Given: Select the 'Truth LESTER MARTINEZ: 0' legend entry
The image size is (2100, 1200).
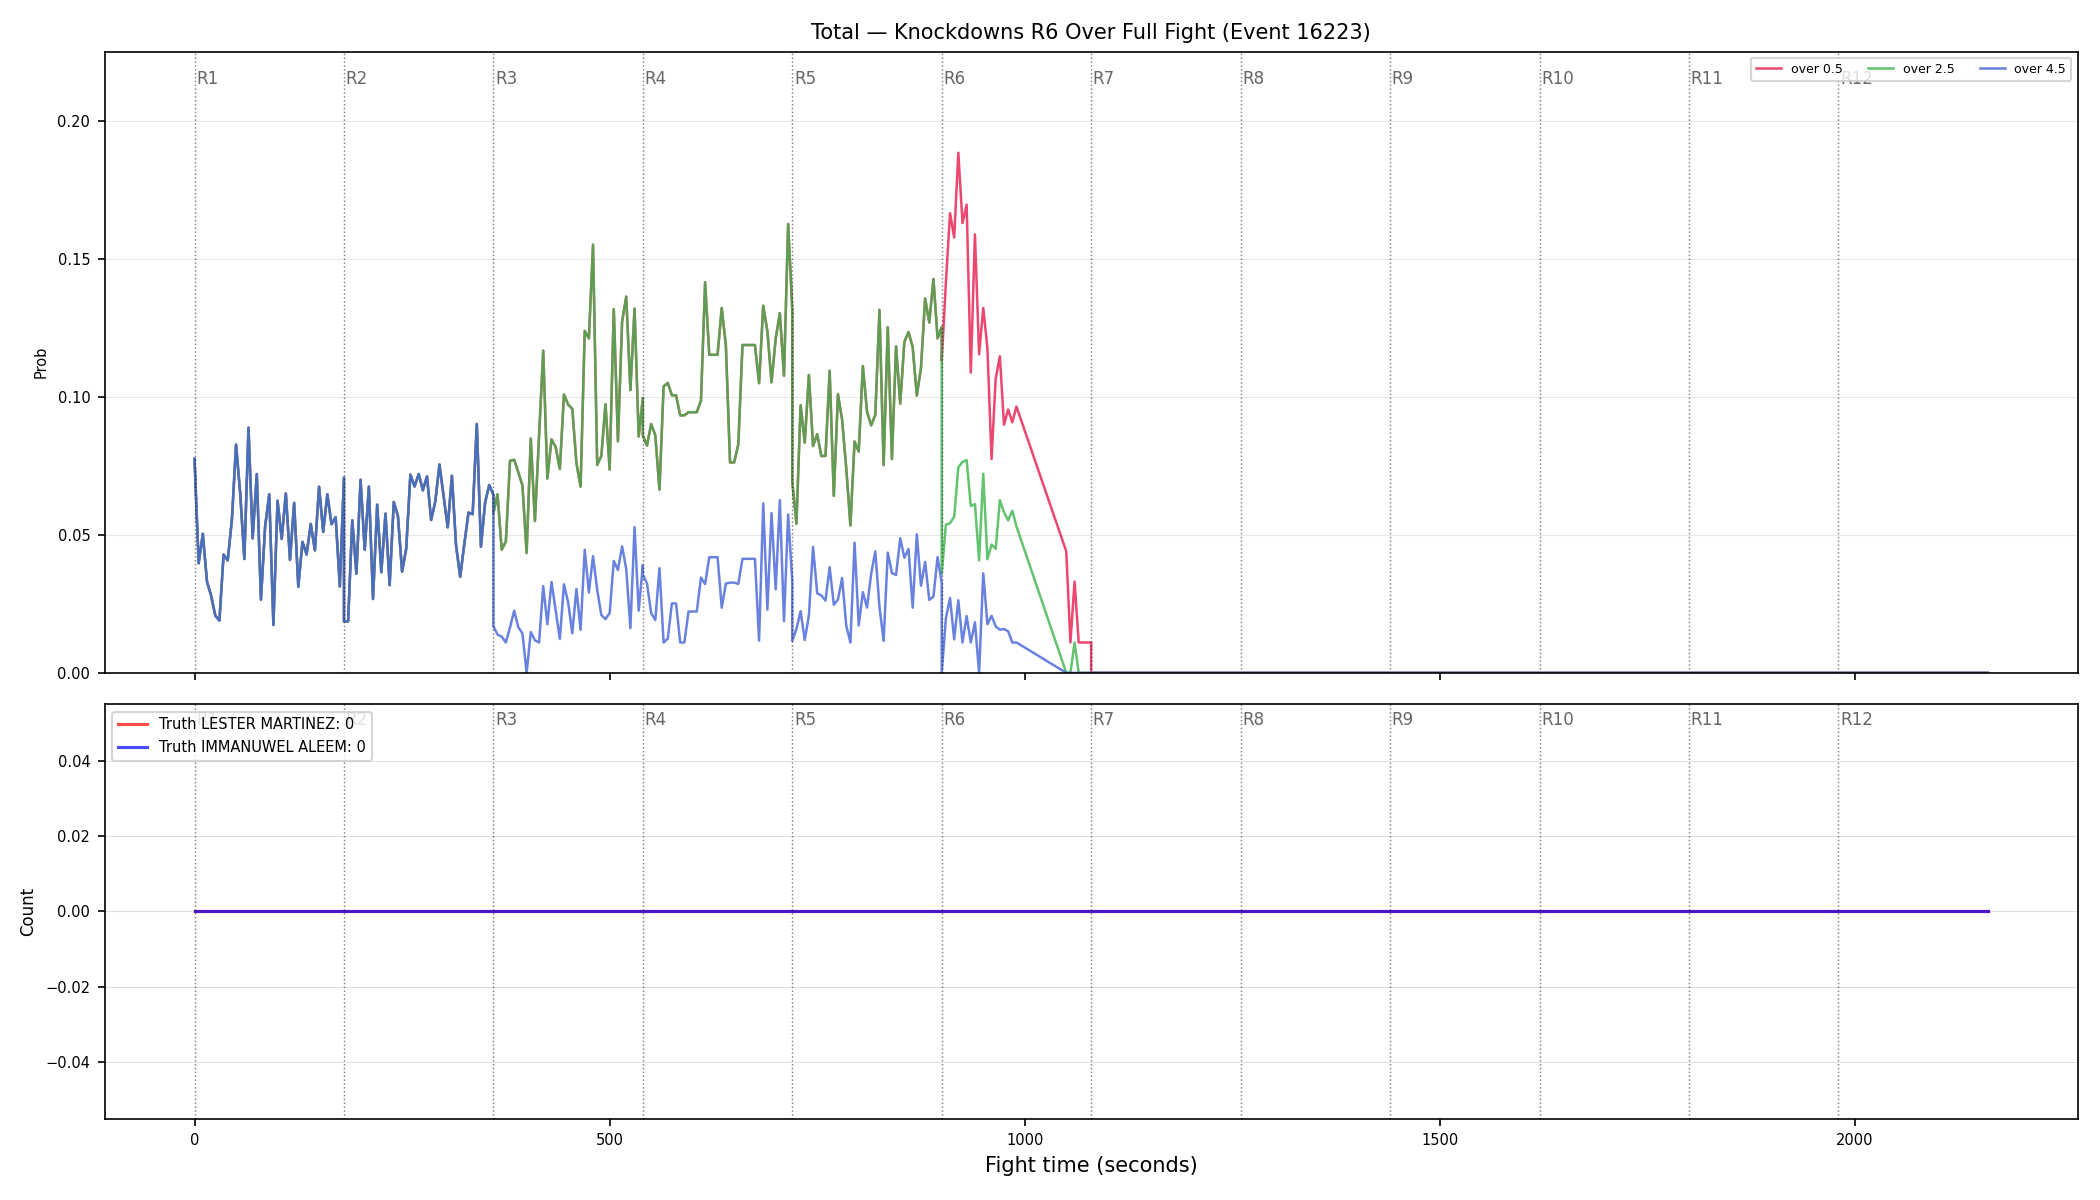Looking at the screenshot, I should coord(256,724).
